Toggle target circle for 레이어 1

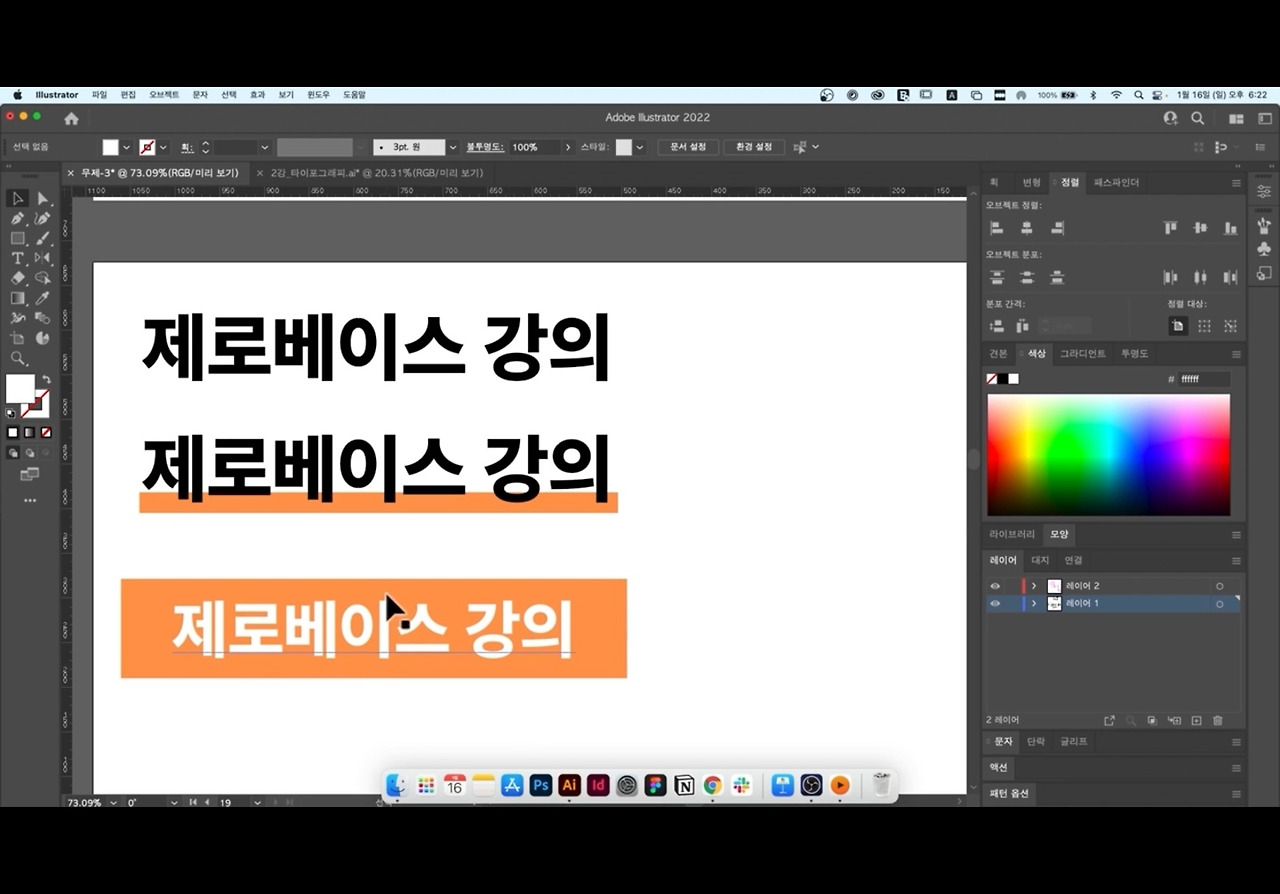(x=1219, y=604)
